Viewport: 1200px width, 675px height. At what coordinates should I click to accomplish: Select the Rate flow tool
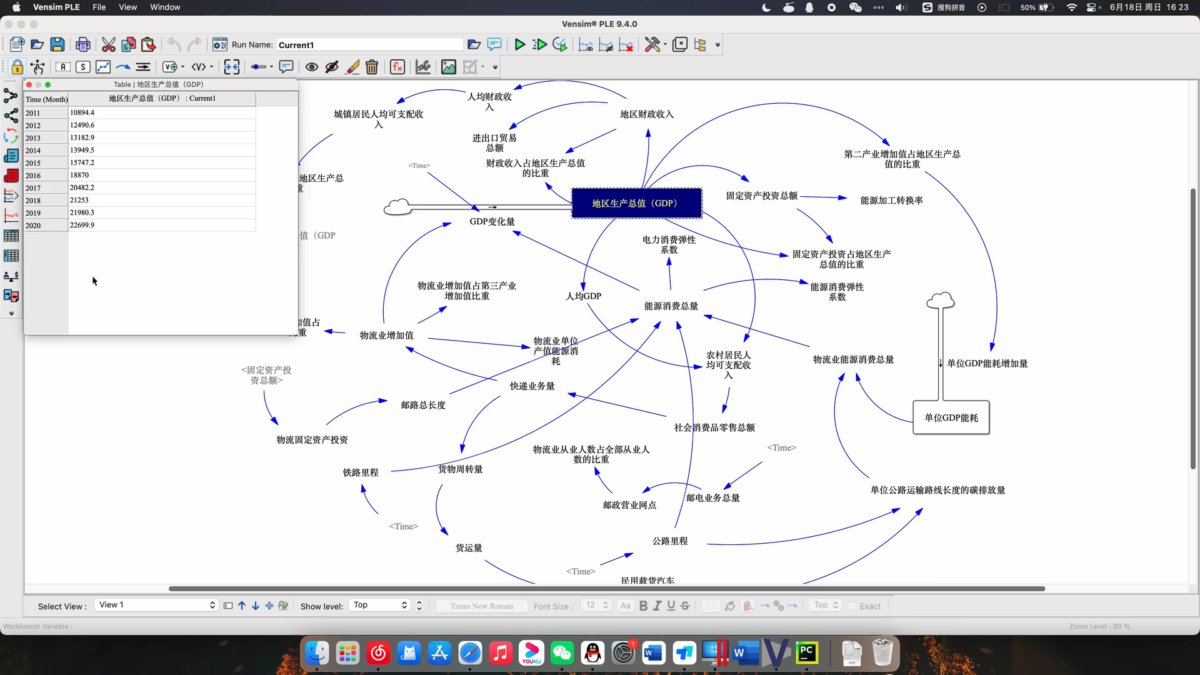pos(143,67)
